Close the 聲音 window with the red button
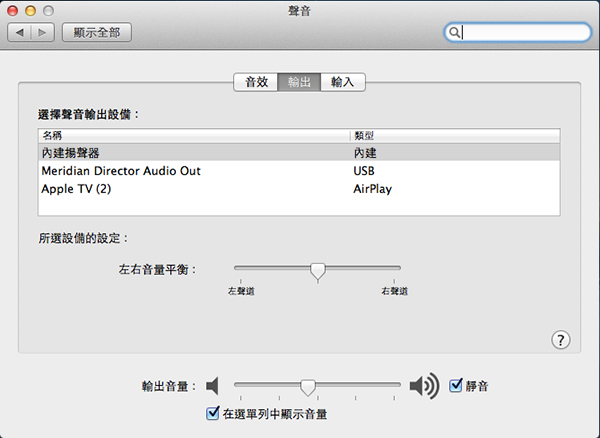The width and height of the screenshot is (600, 438). coord(13,11)
